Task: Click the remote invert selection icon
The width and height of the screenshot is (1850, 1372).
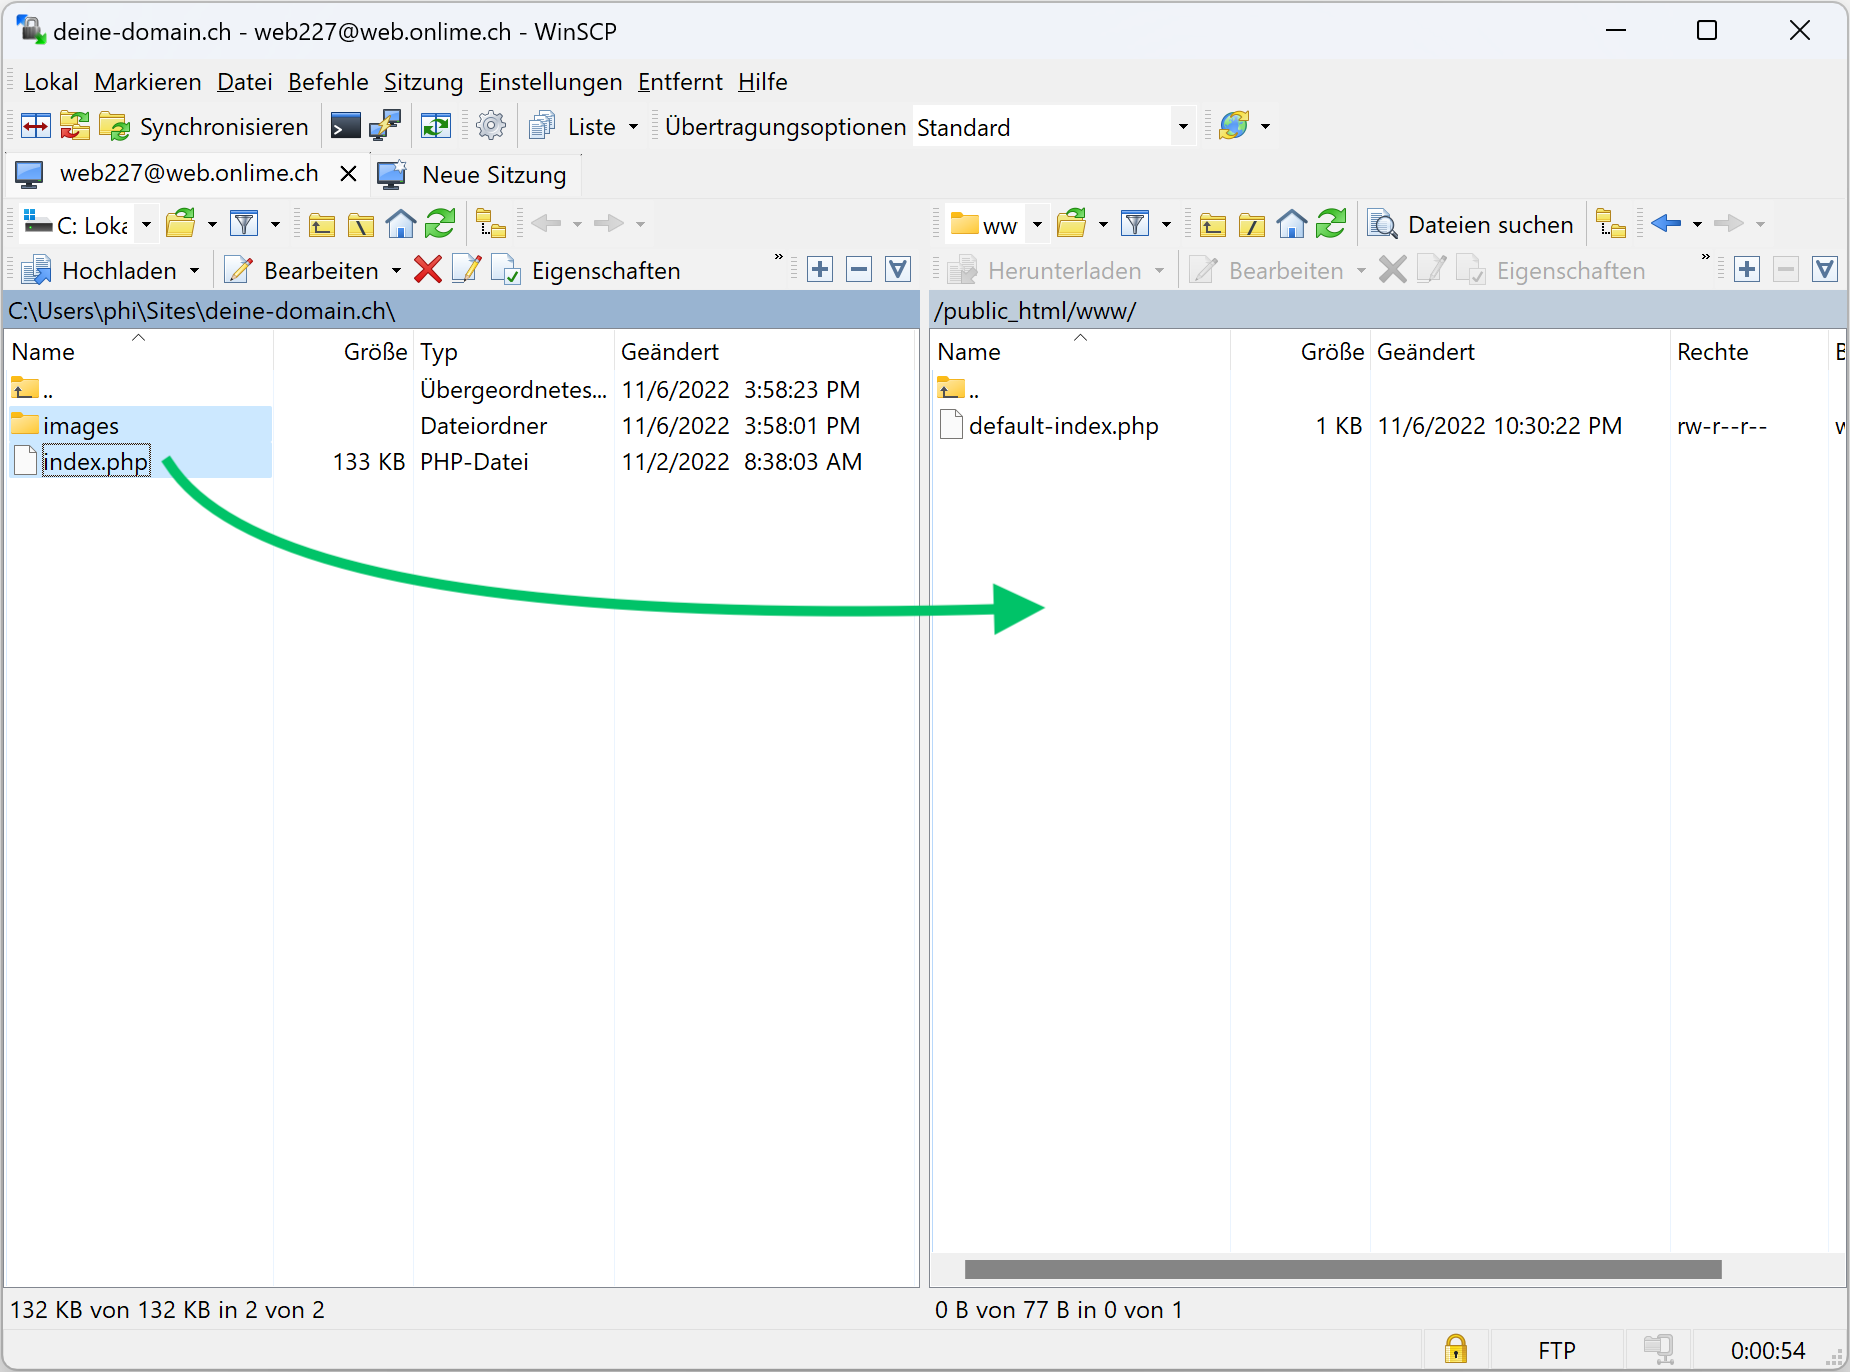Action: point(1825,269)
